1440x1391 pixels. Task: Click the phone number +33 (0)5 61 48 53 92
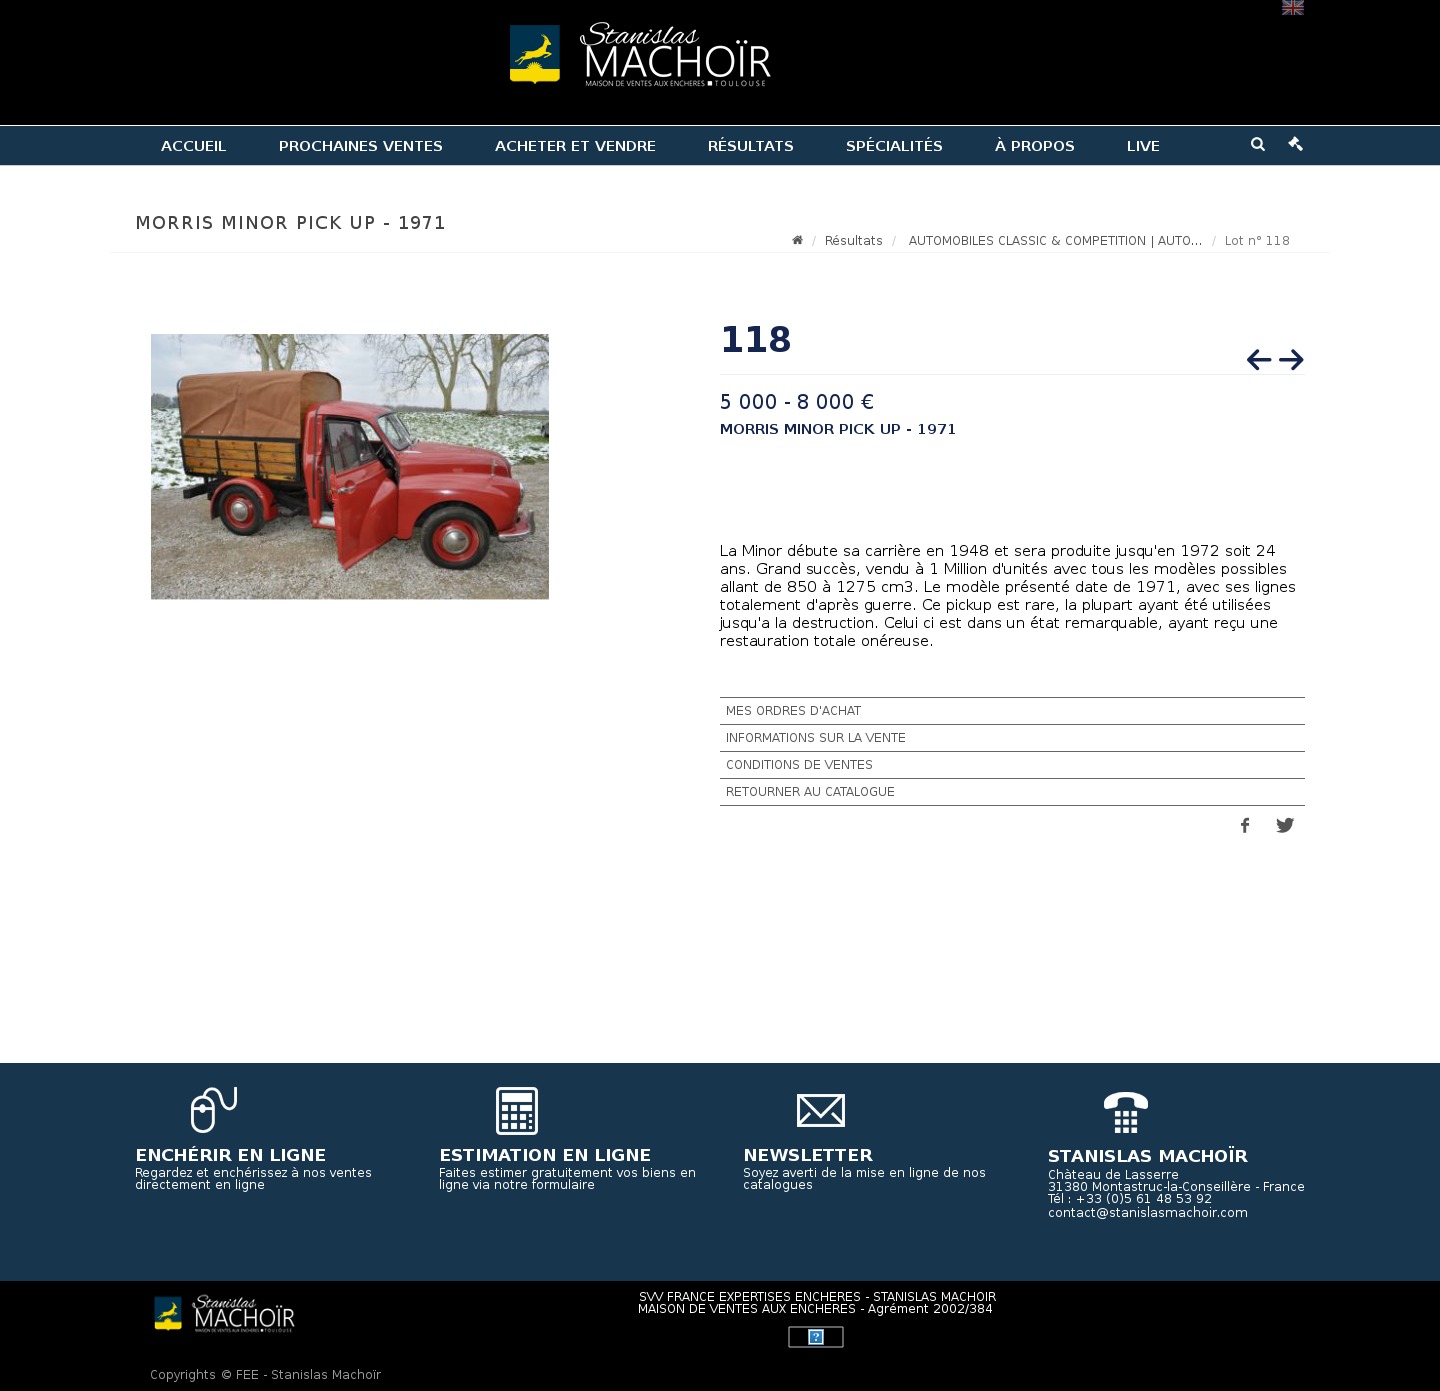click(x=1144, y=1198)
